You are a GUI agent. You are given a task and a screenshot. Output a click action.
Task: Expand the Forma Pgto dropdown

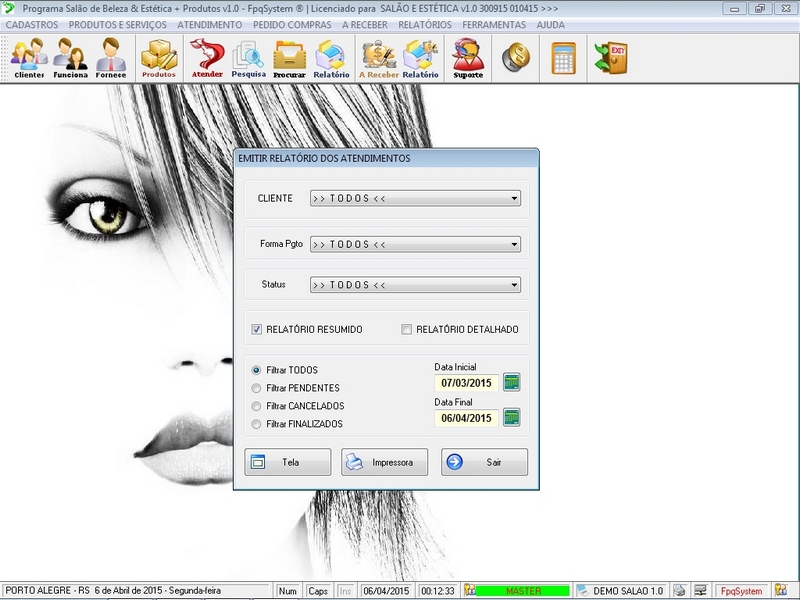pos(514,244)
